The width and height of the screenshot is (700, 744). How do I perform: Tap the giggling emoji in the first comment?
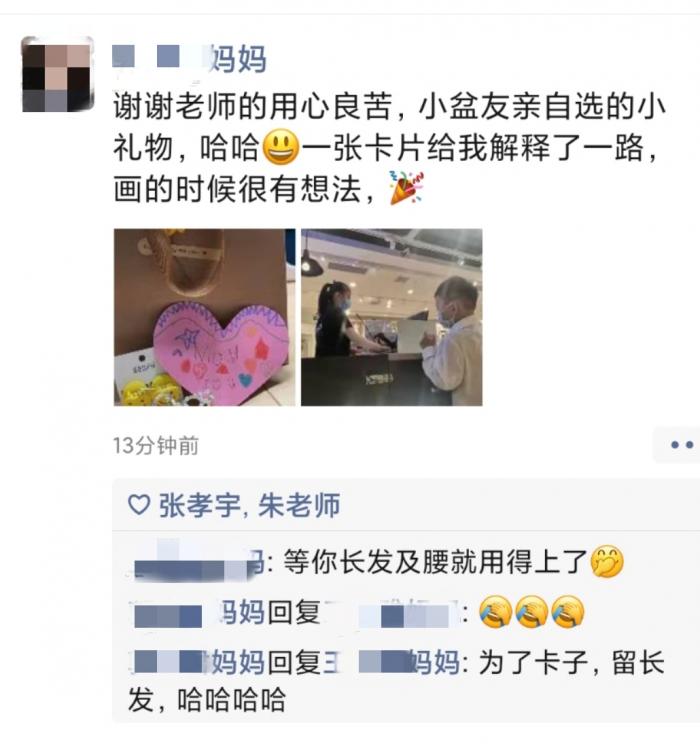click(x=607, y=561)
